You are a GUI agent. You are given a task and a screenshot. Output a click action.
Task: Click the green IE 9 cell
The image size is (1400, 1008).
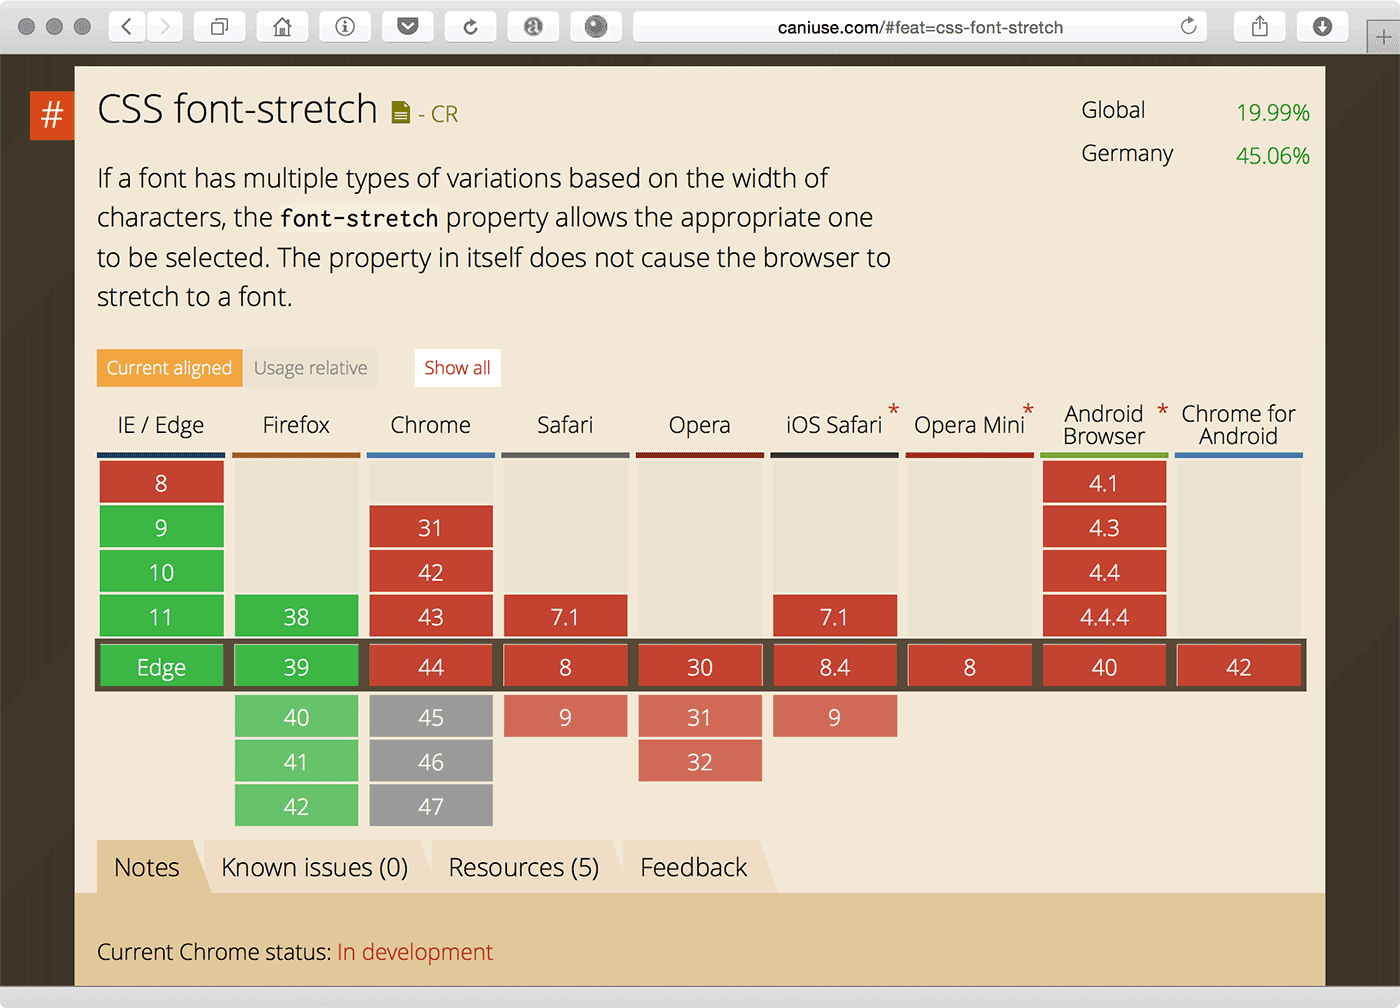(x=161, y=527)
